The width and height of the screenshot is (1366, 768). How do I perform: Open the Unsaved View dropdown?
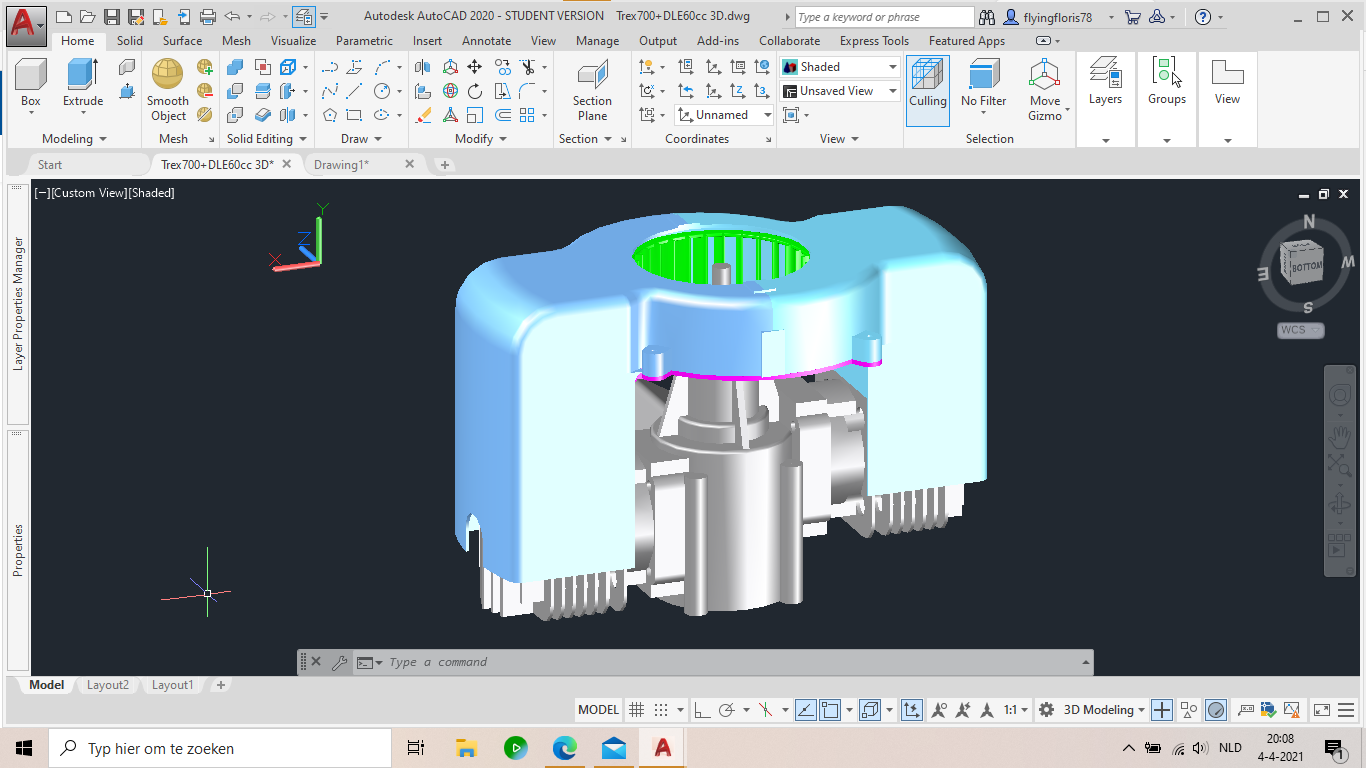[x=841, y=91]
